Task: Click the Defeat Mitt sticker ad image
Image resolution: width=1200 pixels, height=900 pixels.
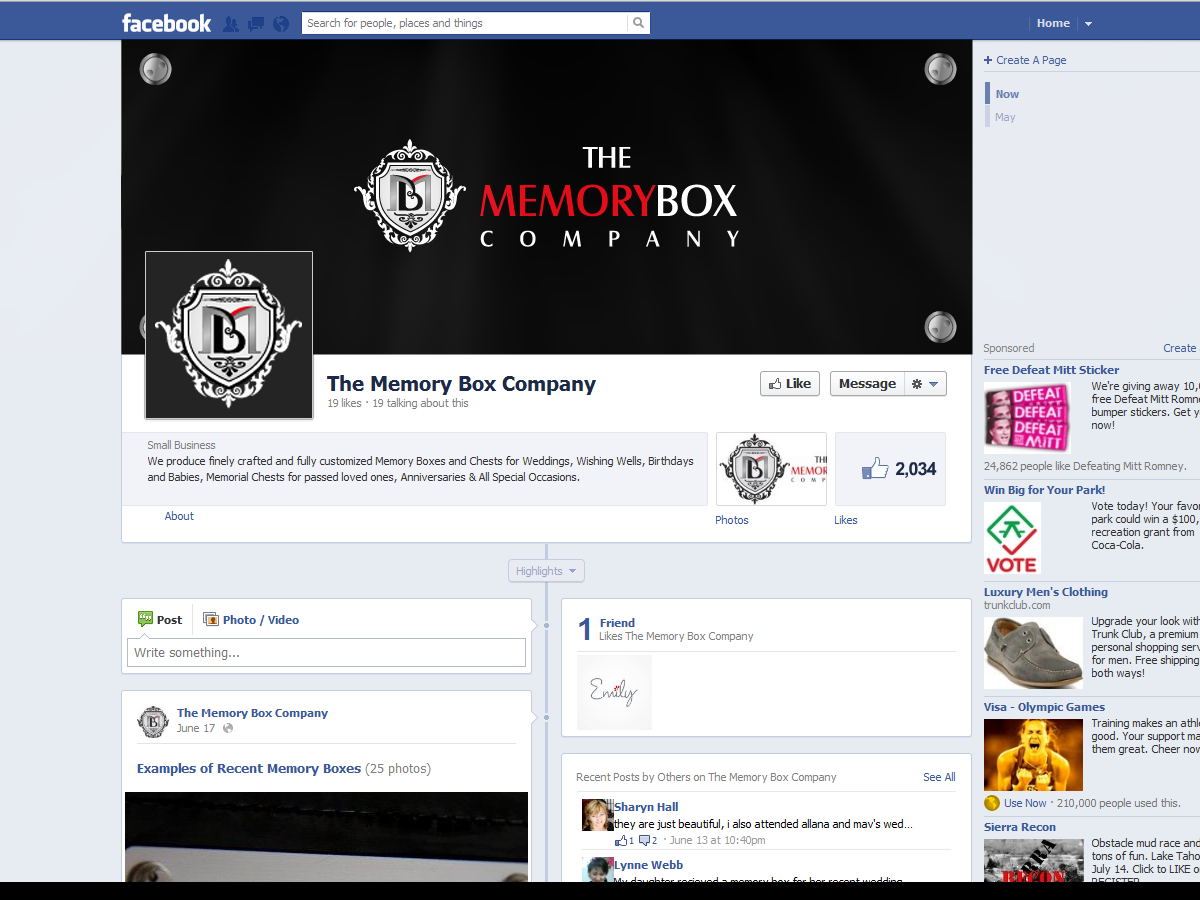Action: point(1027,418)
